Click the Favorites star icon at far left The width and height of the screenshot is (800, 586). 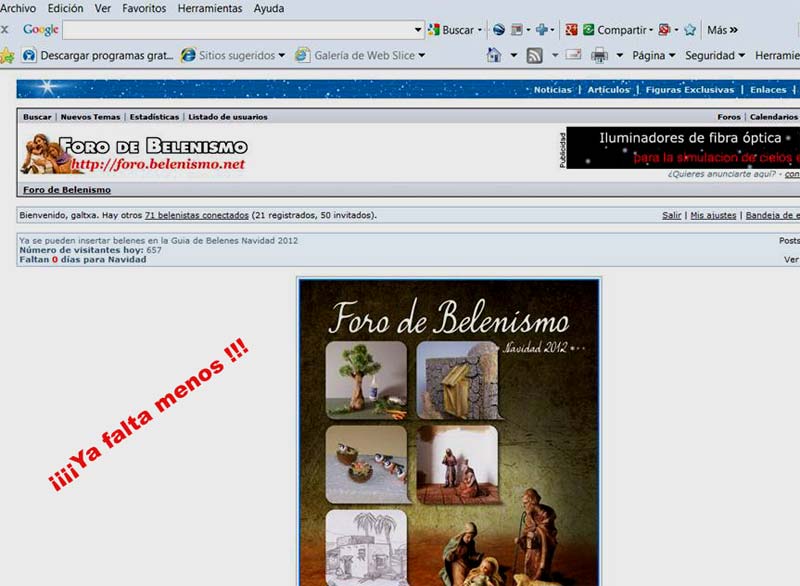[6, 56]
